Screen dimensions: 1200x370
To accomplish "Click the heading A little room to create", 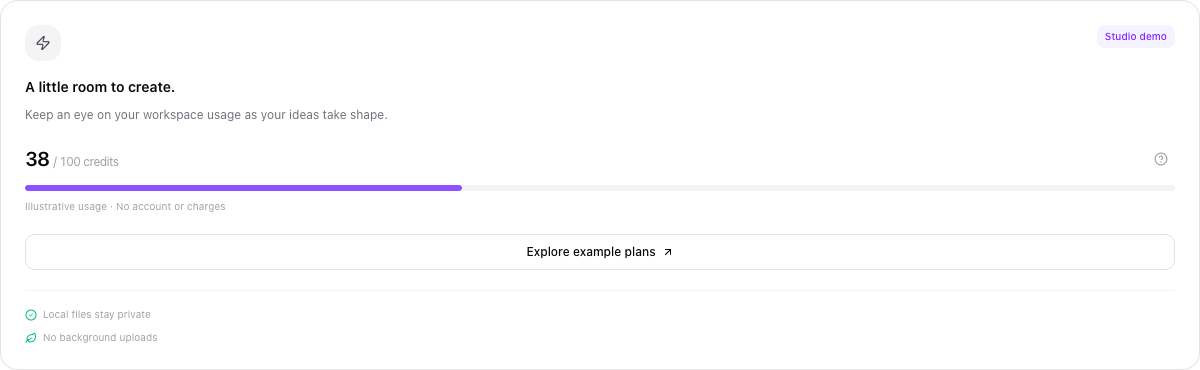I will click(100, 87).
